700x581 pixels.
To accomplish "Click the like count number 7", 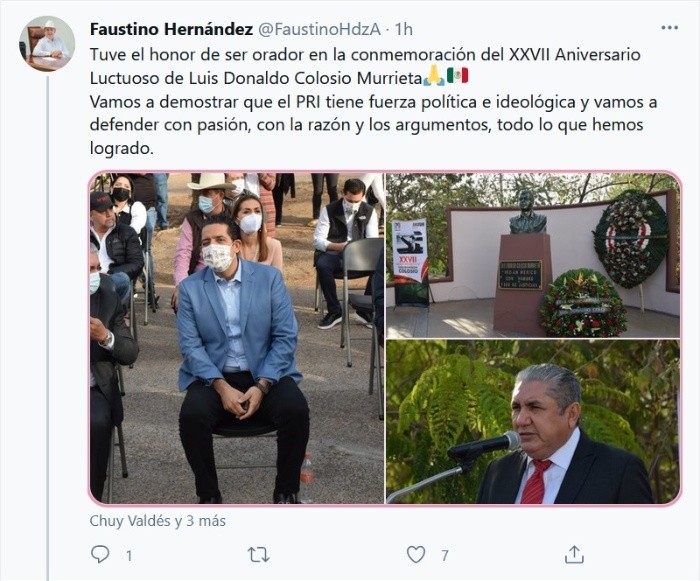I will (445, 556).
